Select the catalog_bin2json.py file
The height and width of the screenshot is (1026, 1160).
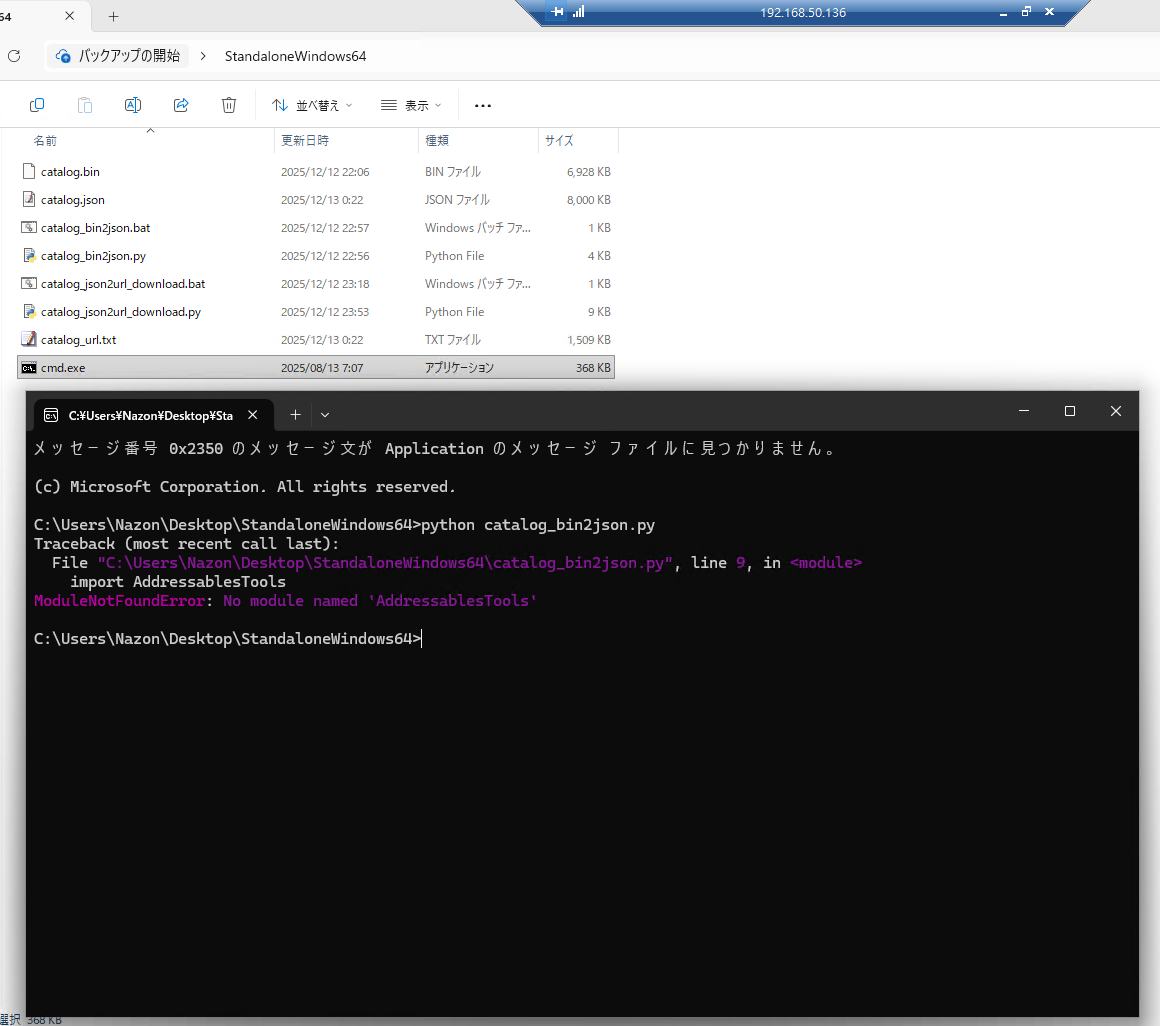(93, 256)
